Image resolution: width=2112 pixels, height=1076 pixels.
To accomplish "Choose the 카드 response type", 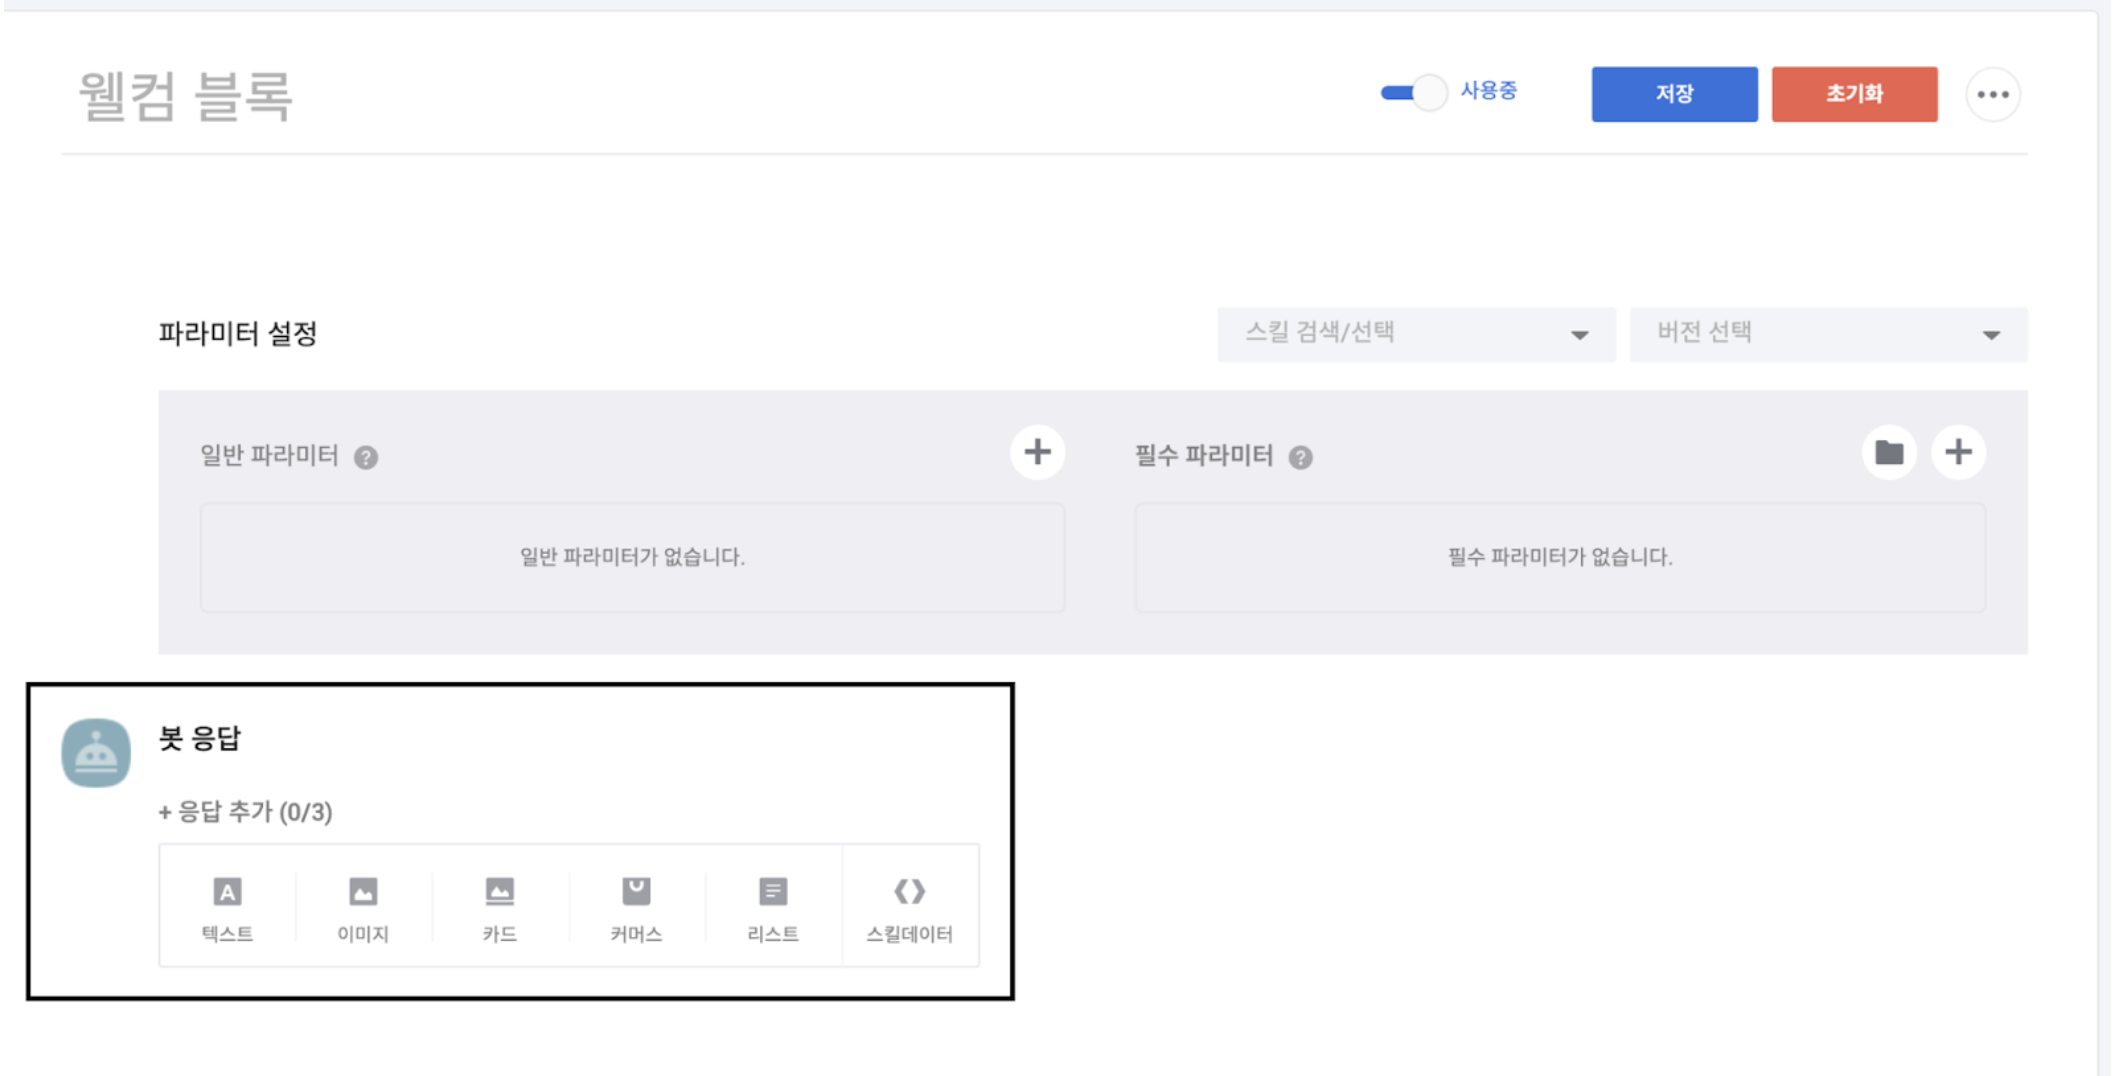I will (x=499, y=906).
